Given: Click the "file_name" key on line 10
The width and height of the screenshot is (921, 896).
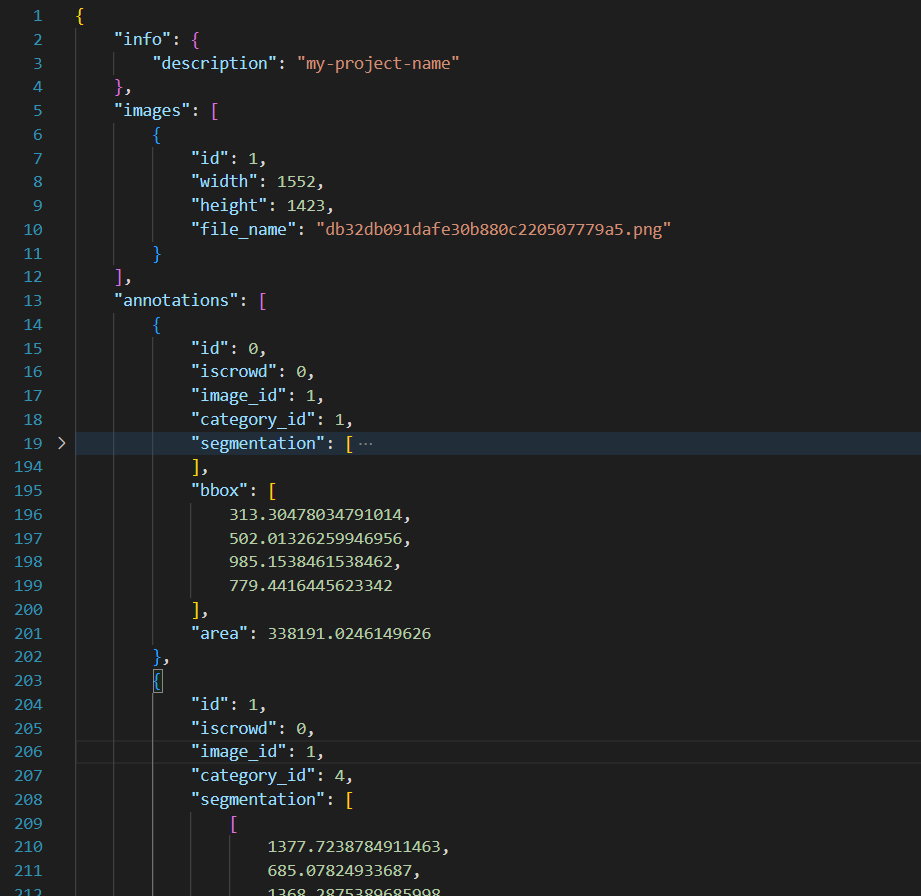Looking at the screenshot, I should 244,230.
